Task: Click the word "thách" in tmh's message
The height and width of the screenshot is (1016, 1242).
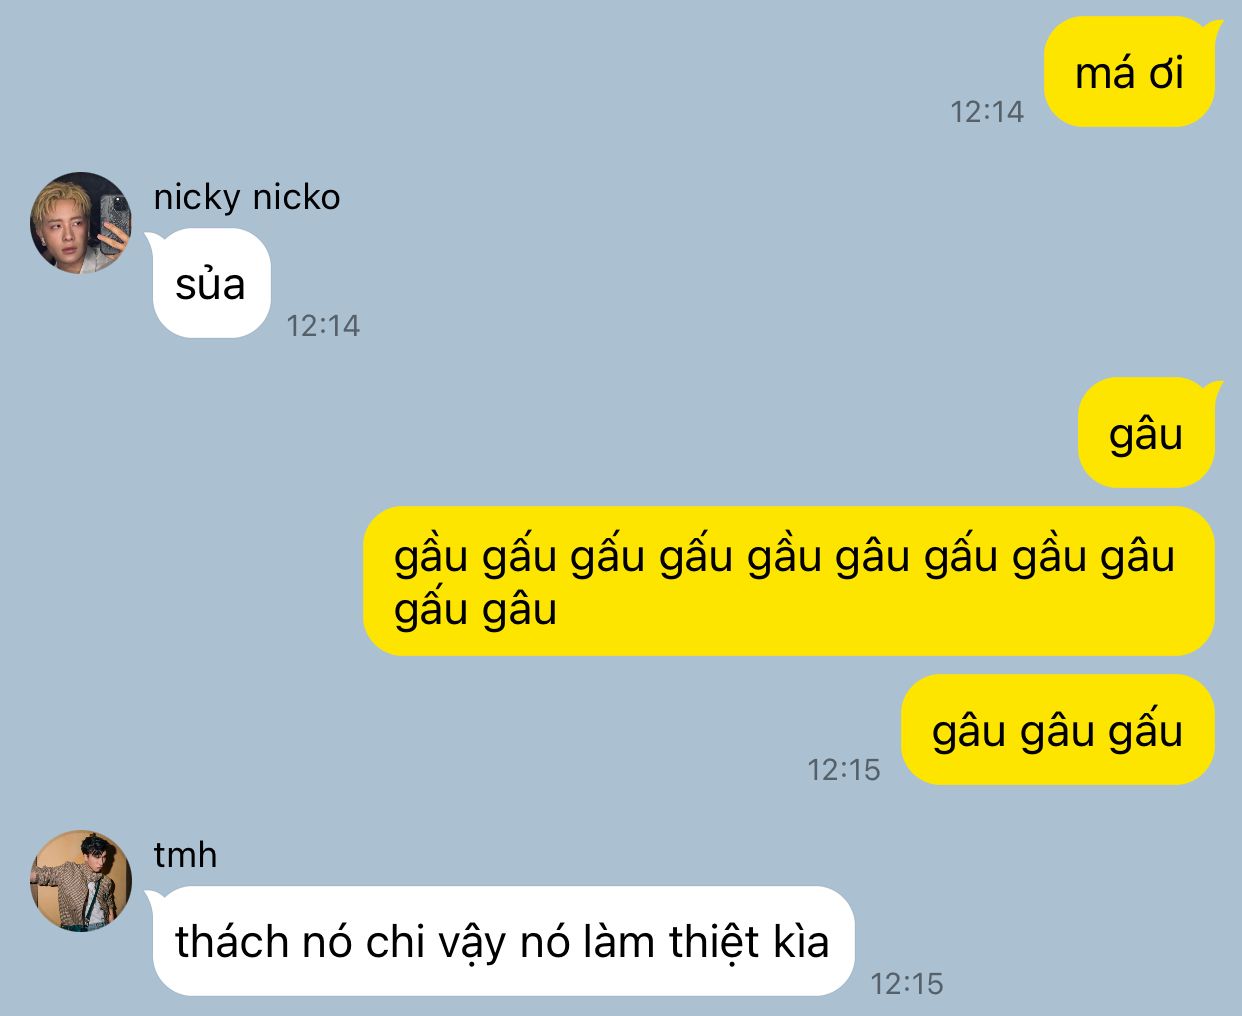Action: (x=234, y=942)
